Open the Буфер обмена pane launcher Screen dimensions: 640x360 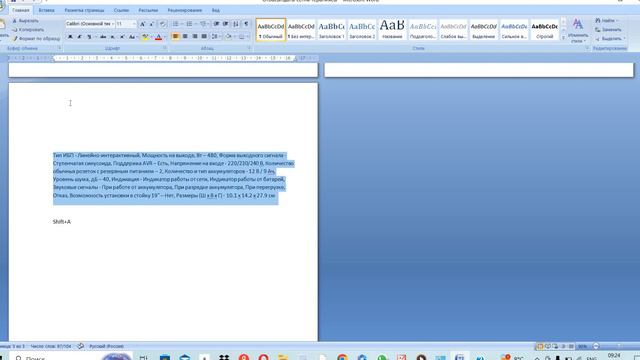click(59, 48)
